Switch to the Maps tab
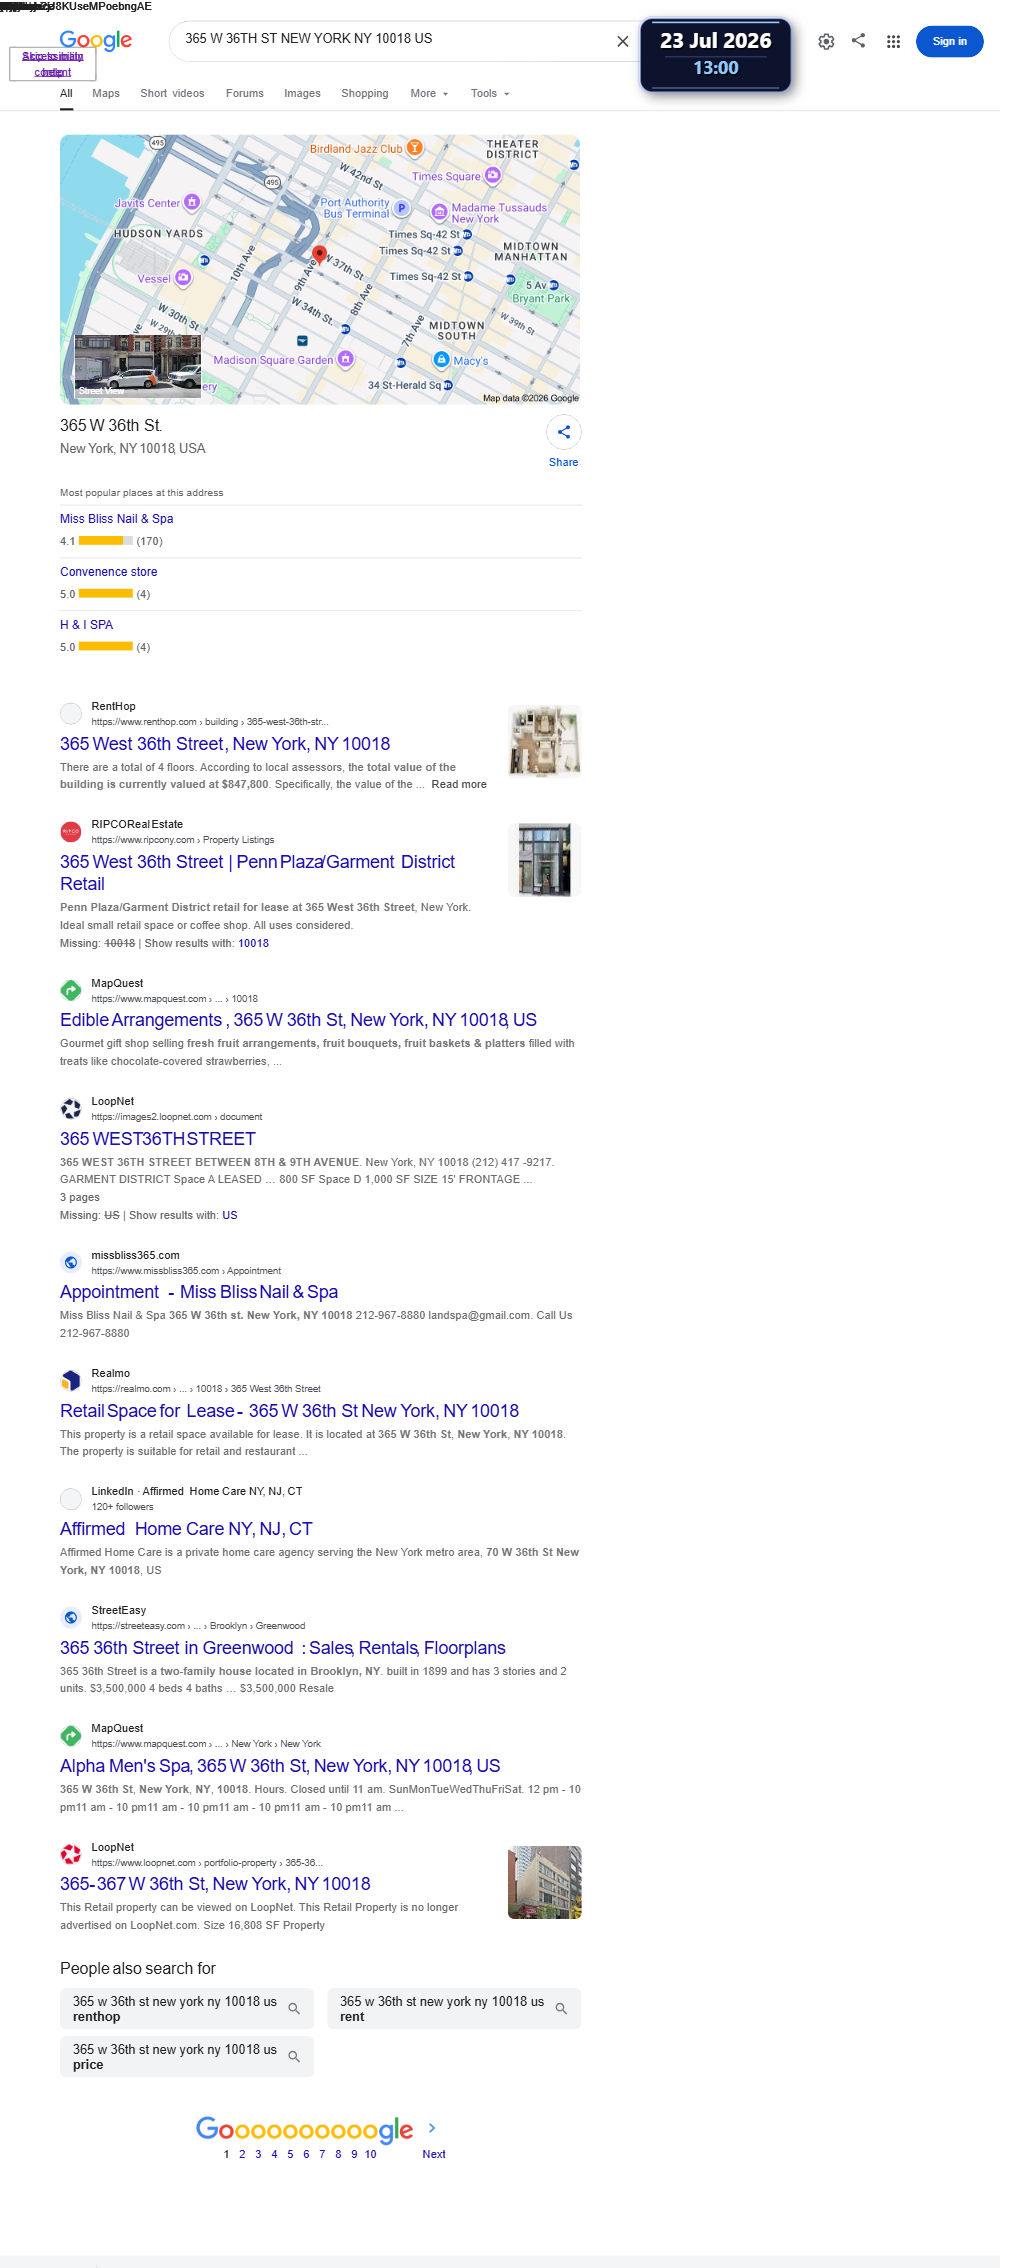1012x2268 pixels. [106, 93]
